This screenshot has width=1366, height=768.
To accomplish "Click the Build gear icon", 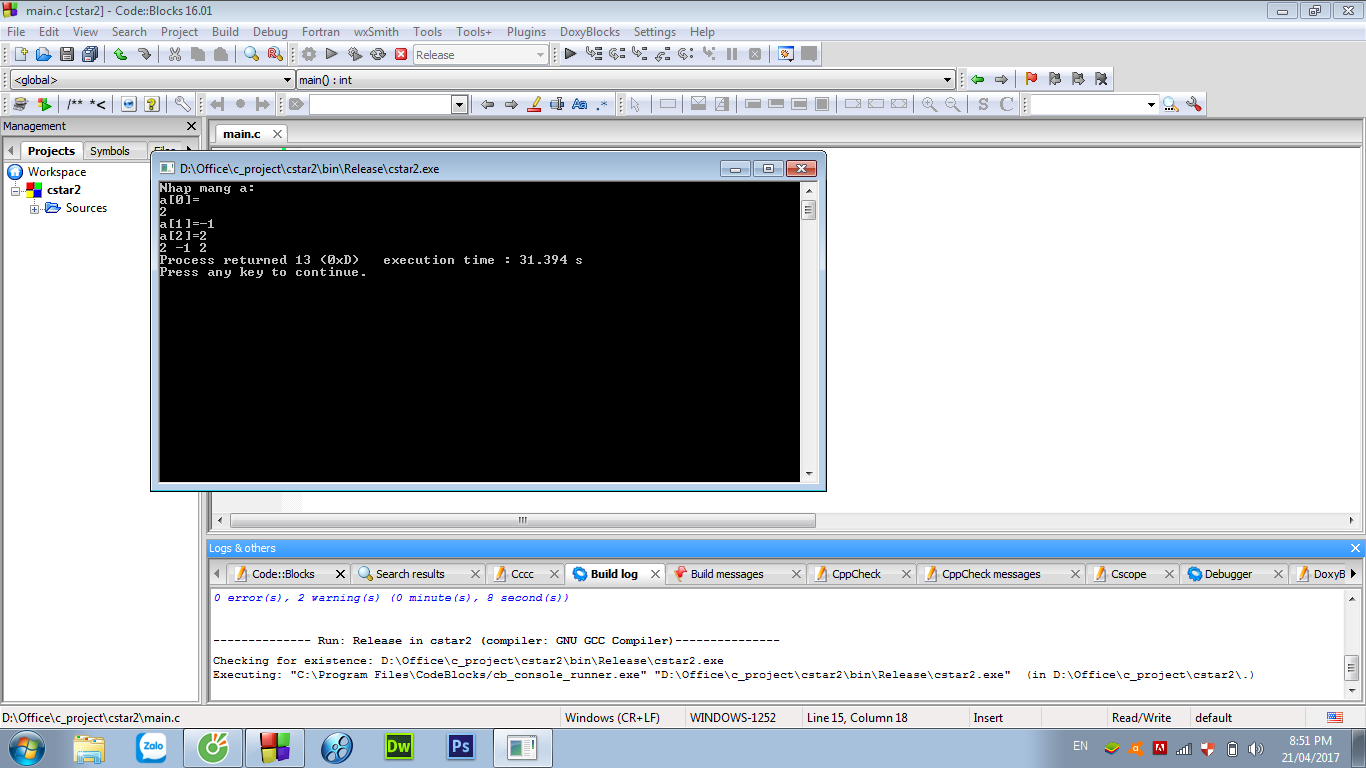I will click(x=309, y=54).
